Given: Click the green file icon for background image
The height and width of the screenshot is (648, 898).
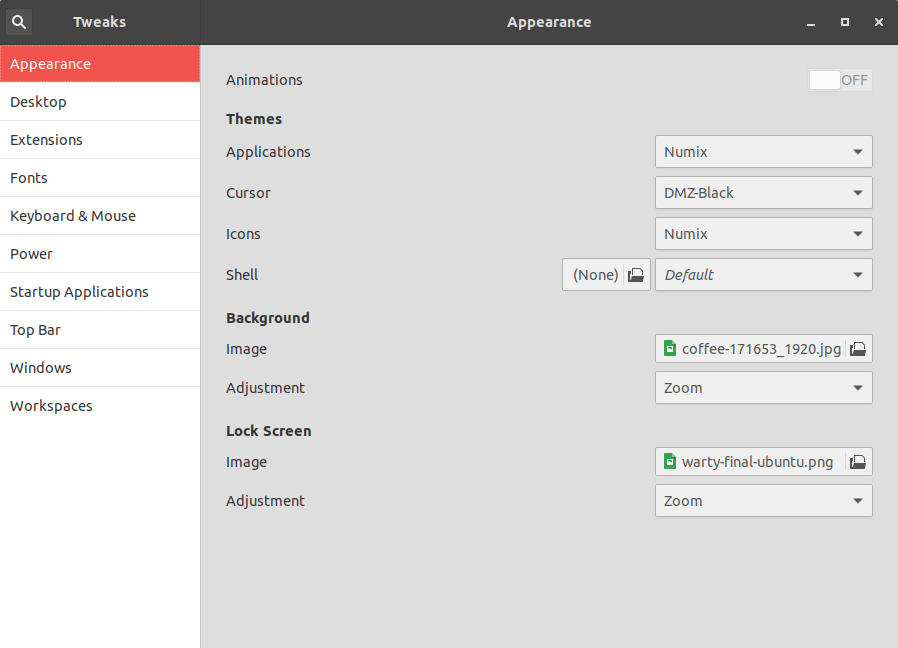Looking at the screenshot, I should point(670,349).
